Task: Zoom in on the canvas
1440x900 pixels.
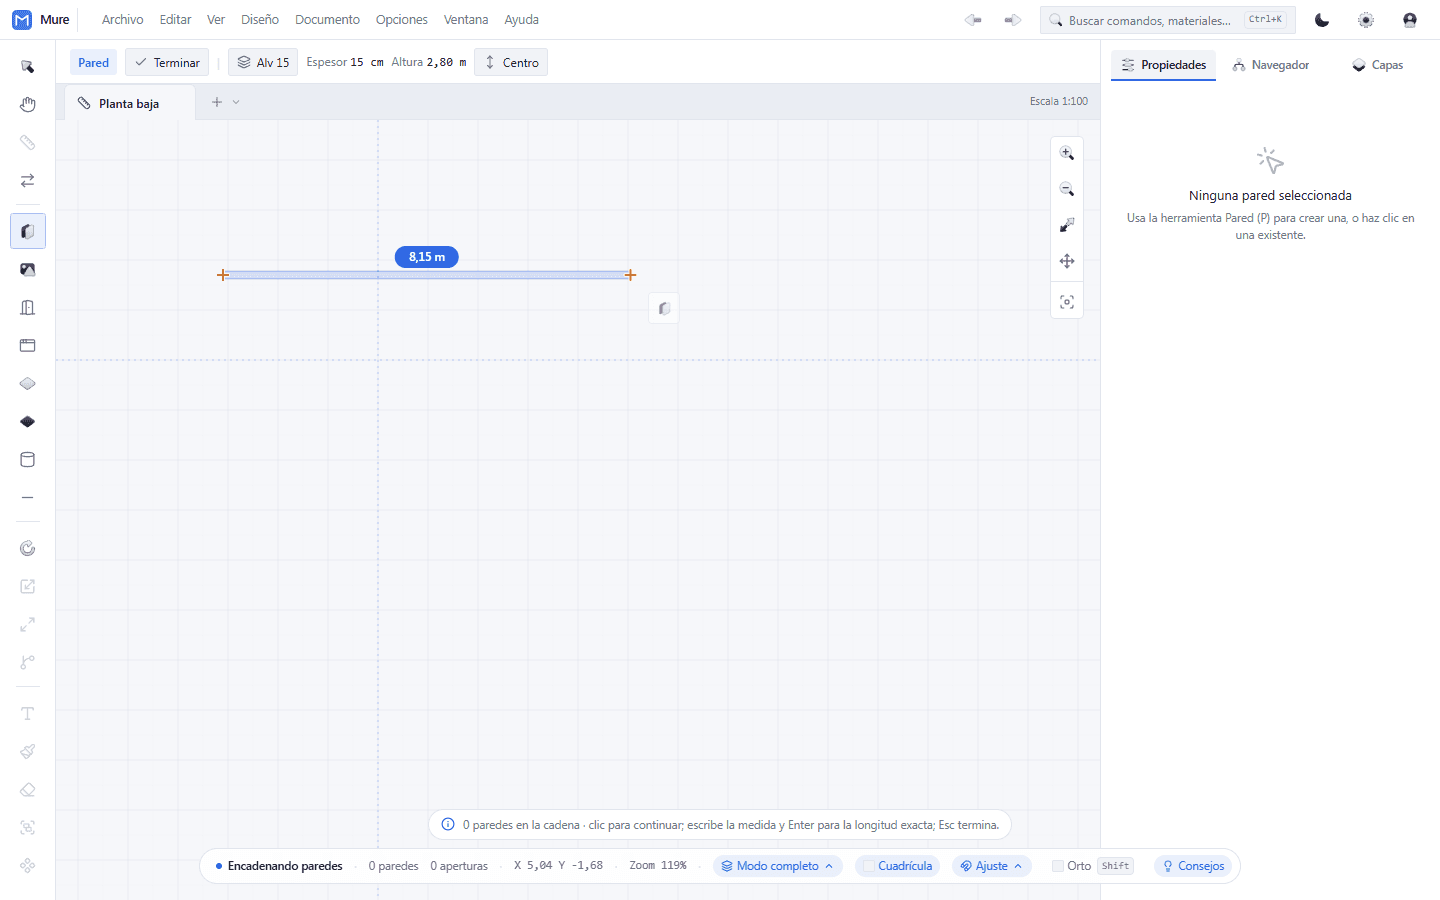Action: click(x=1067, y=153)
